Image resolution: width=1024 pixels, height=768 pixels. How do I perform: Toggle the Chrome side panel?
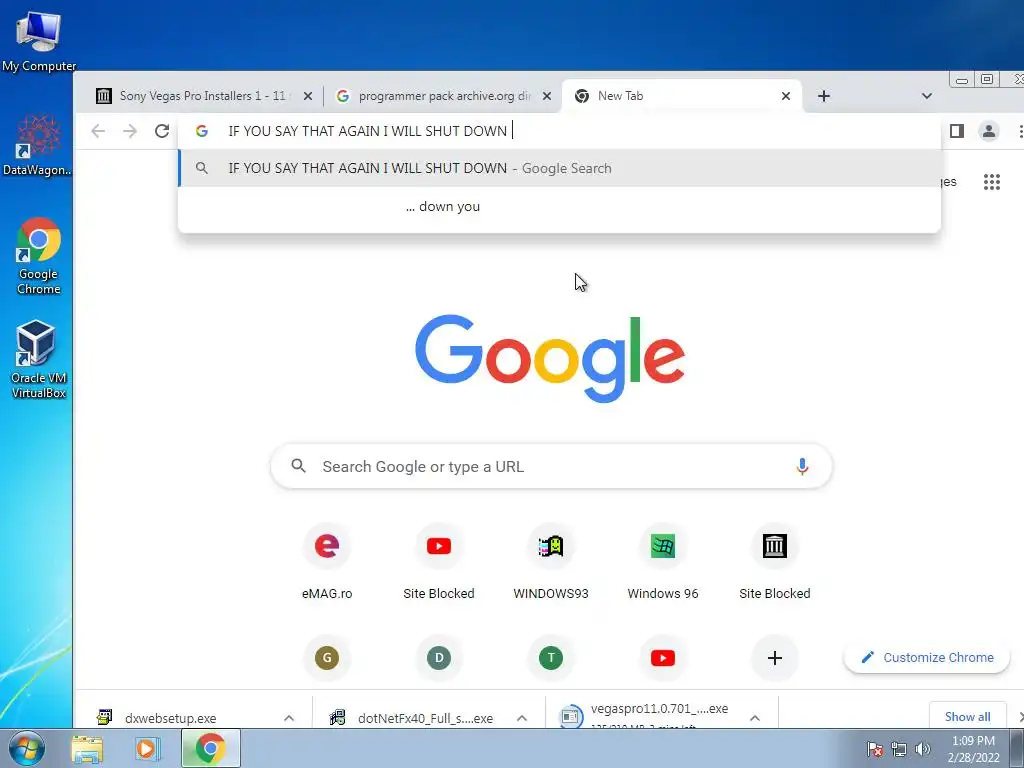[957, 131]
